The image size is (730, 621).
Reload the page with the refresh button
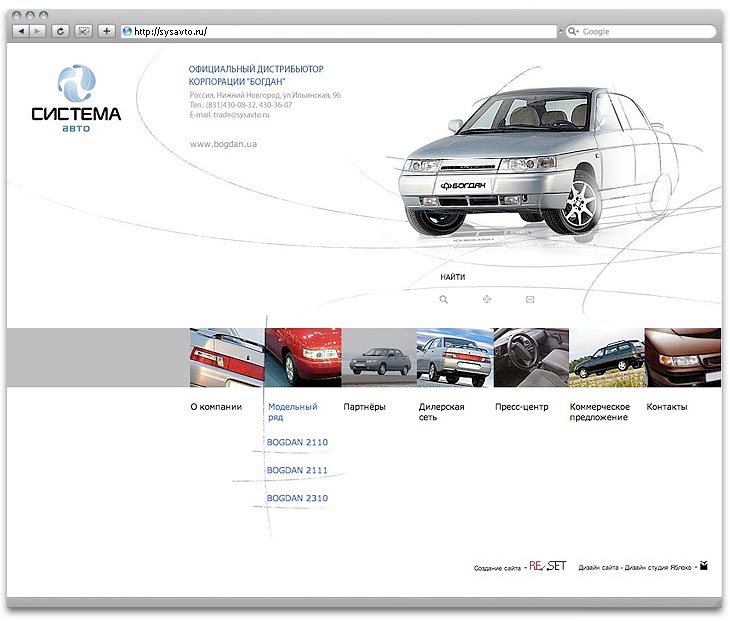tap(60, 31)
